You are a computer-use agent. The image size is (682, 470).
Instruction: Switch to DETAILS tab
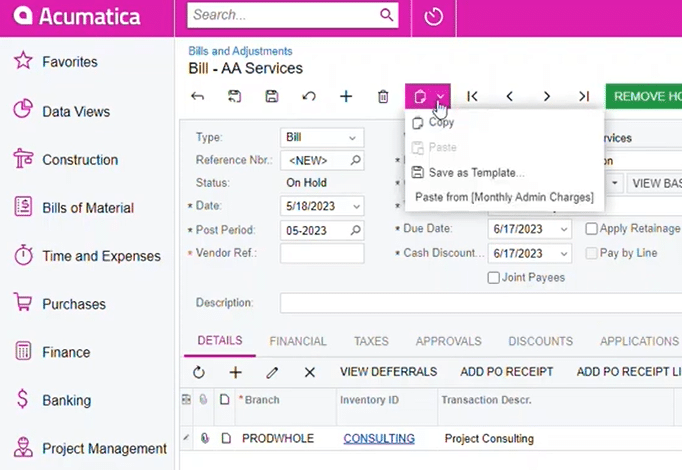[x=220, y=340]
